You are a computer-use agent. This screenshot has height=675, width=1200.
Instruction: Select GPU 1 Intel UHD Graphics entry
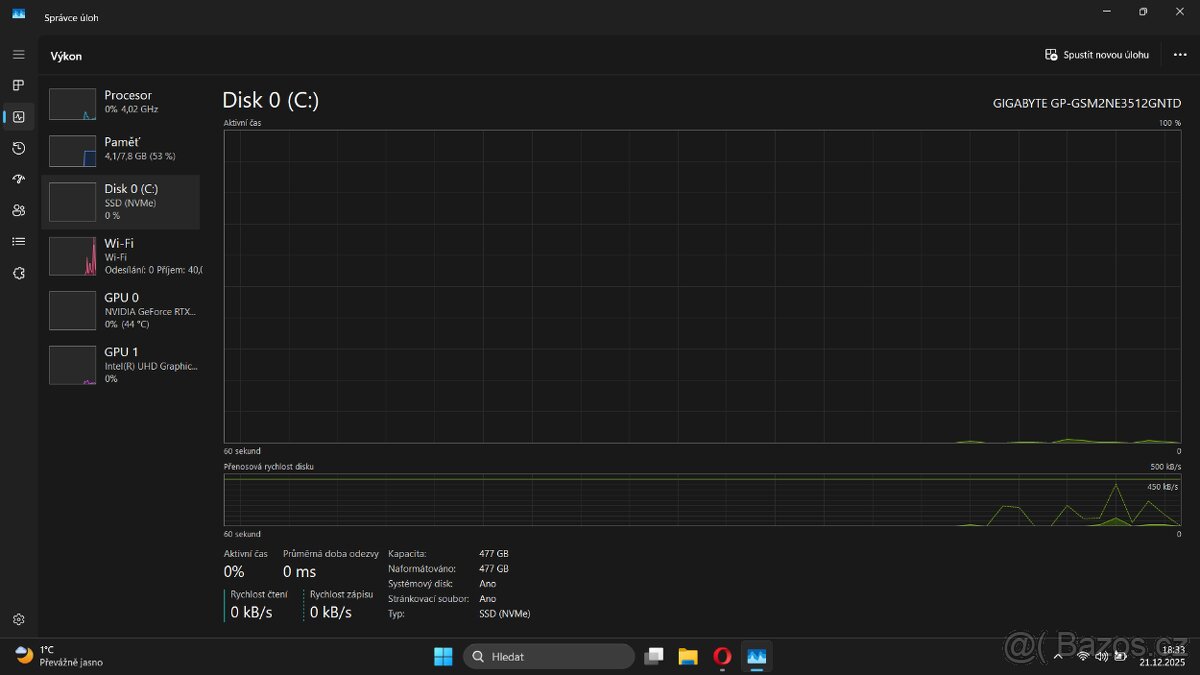(120, 365)
